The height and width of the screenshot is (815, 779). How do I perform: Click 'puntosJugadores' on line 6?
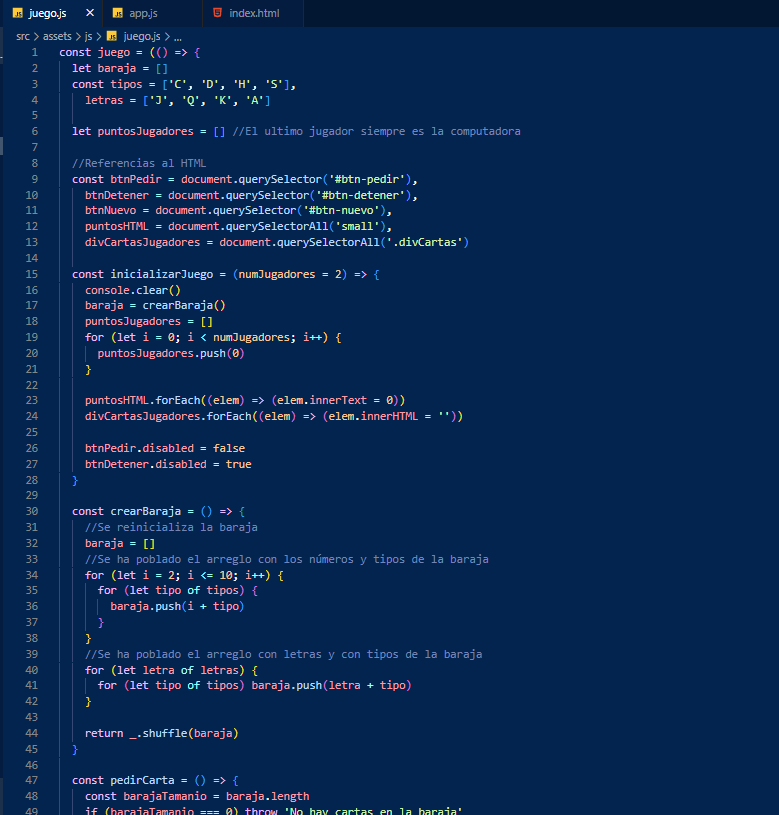click(x=146, y=132)
